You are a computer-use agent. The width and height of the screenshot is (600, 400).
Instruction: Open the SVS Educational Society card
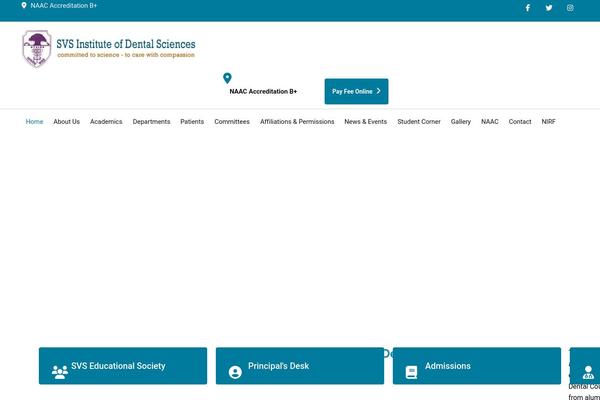pos(123,366)
